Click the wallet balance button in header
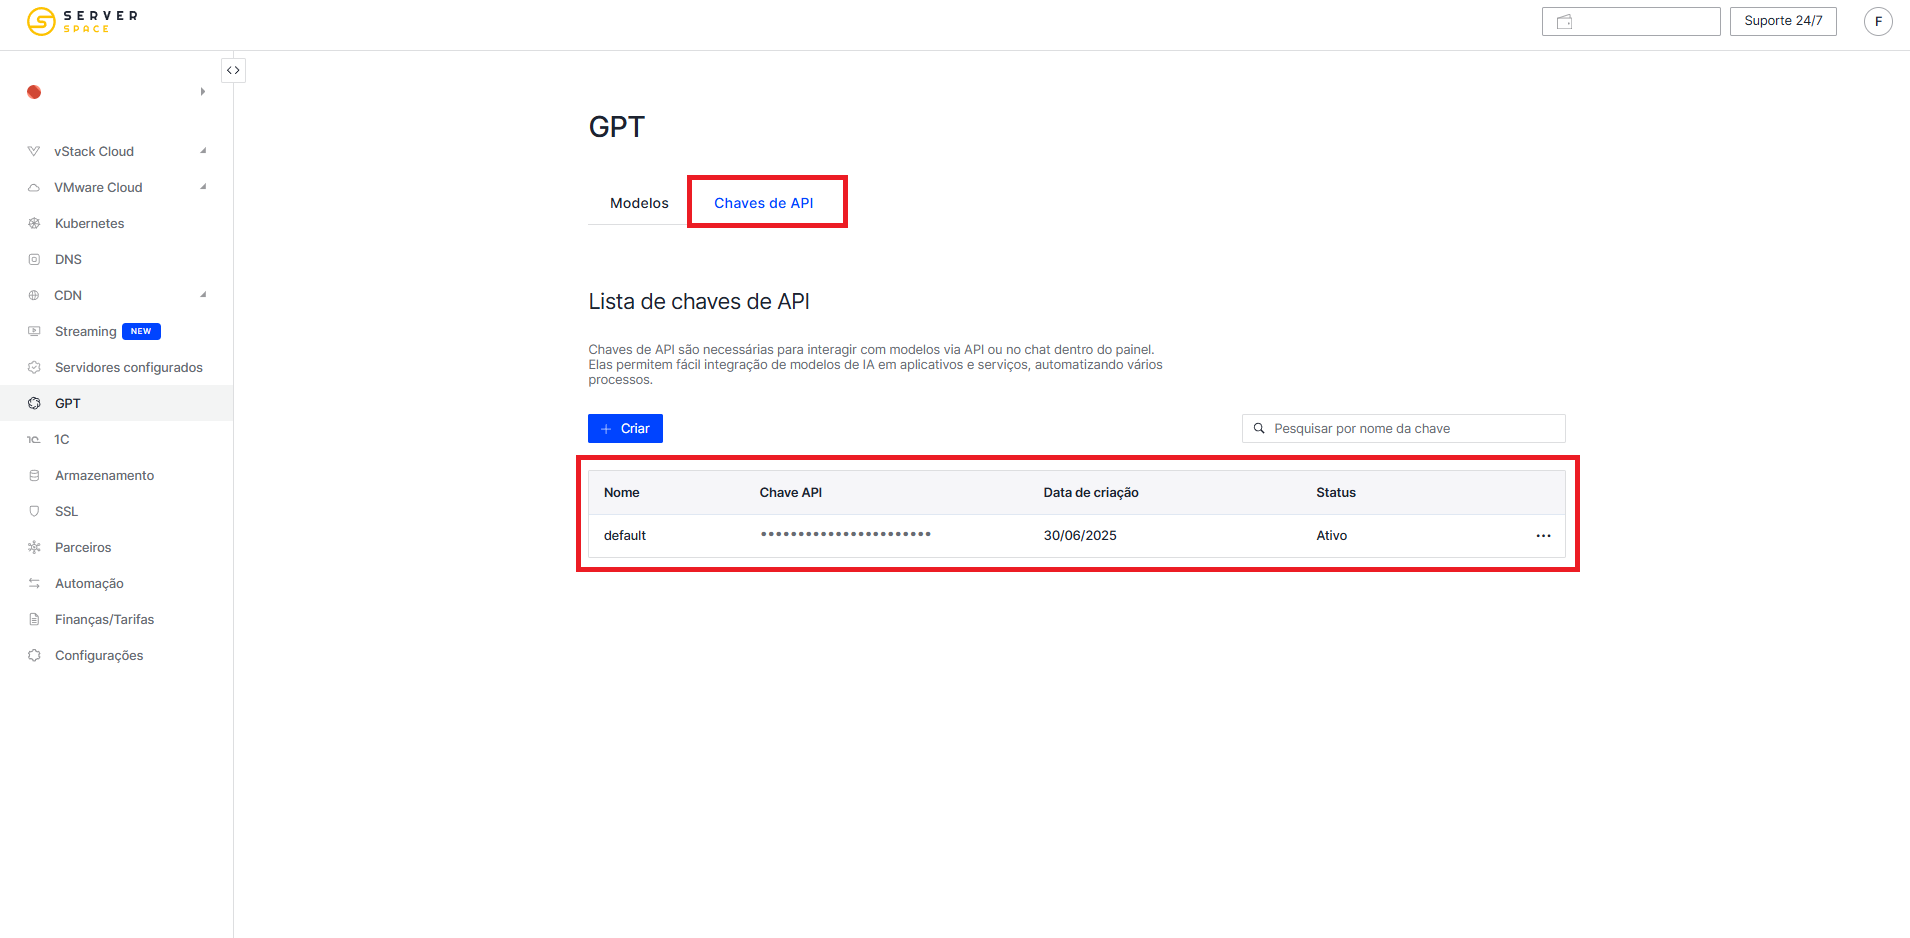Screen dimensions: 1910x938 1631,21
